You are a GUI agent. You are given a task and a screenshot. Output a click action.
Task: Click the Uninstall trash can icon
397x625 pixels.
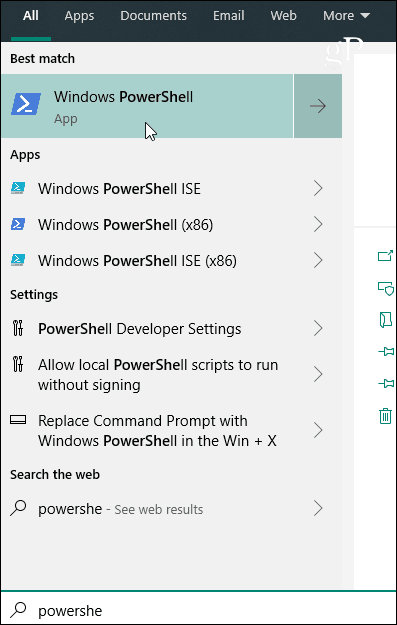click(x=385, y=416)
